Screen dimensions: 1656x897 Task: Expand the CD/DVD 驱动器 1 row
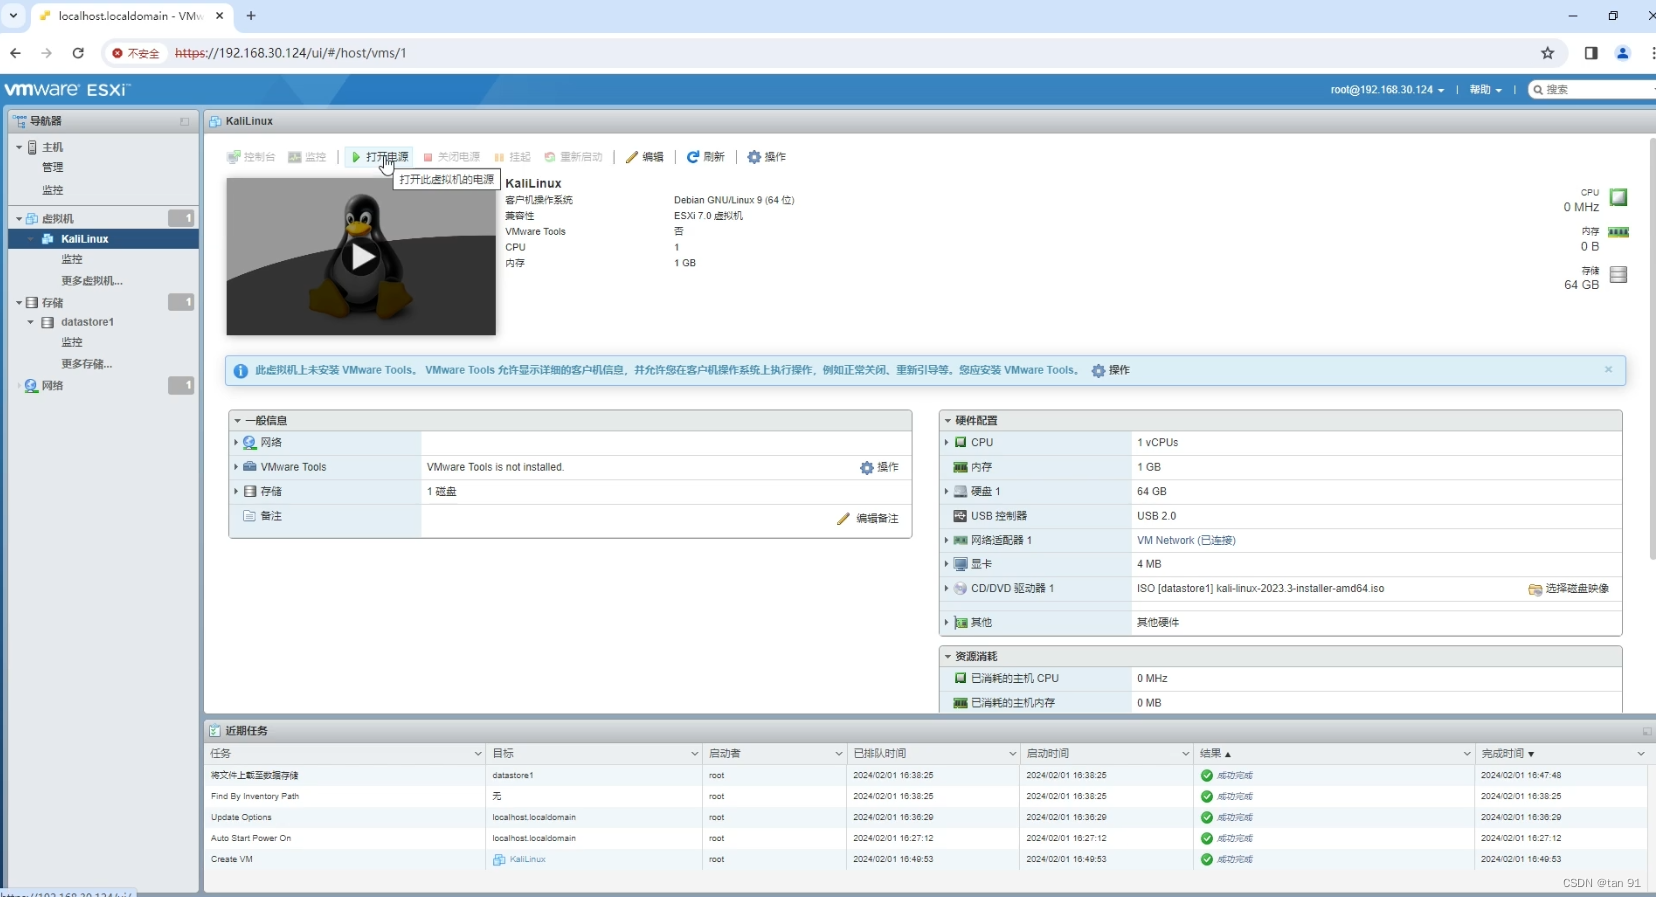(946, 589)
